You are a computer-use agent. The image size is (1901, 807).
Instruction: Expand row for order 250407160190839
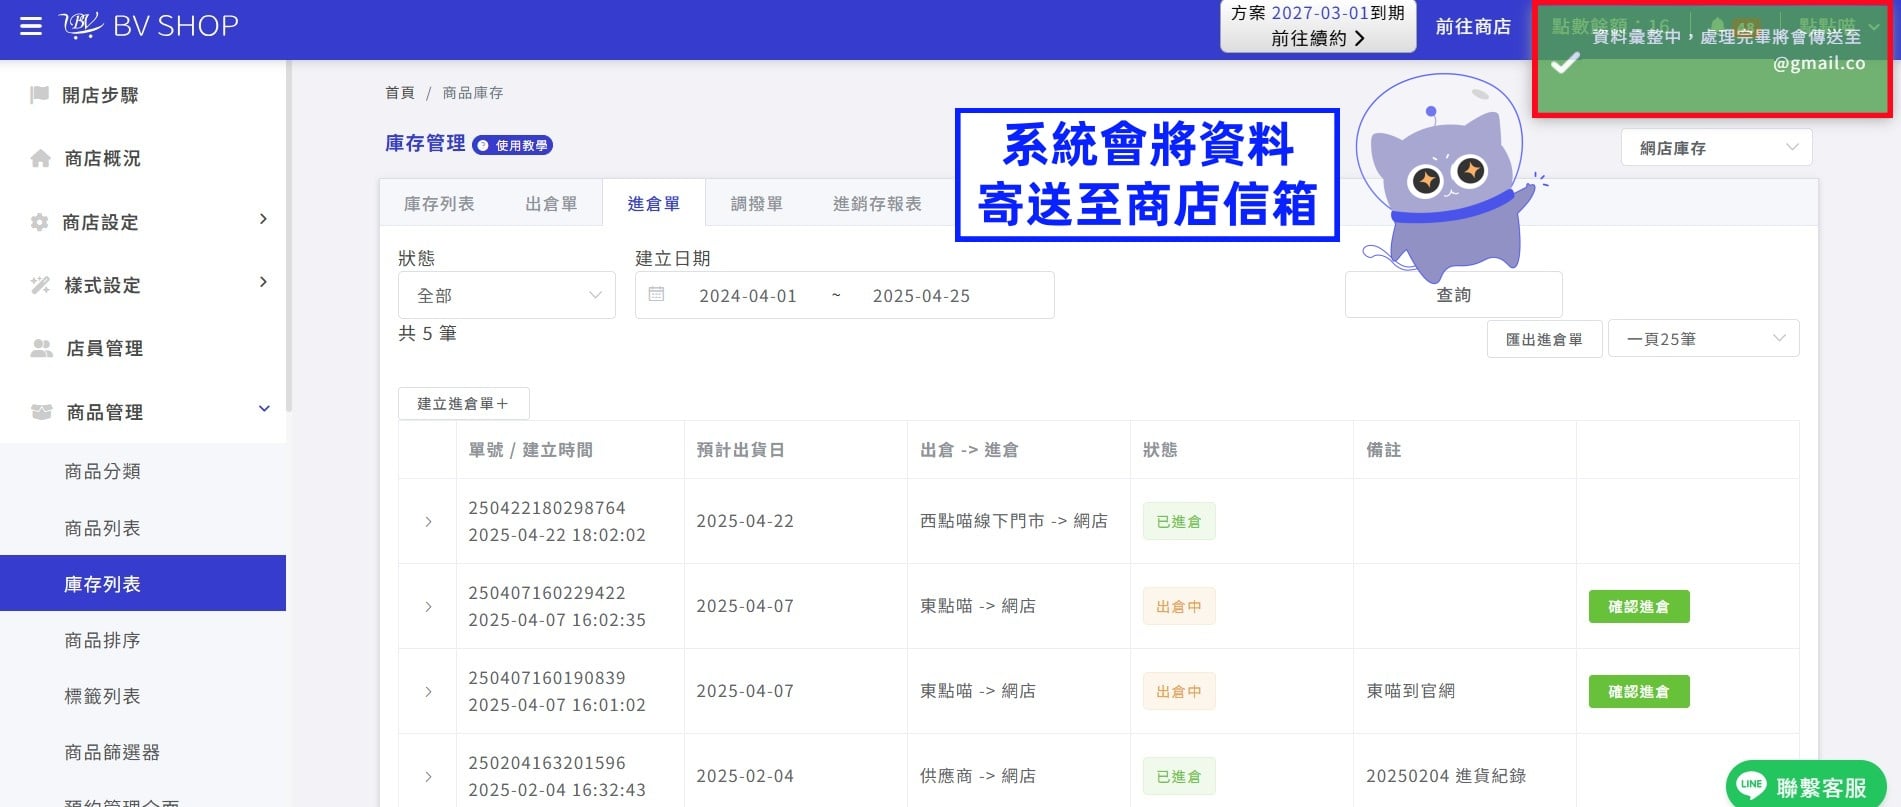tap(428, 692)
